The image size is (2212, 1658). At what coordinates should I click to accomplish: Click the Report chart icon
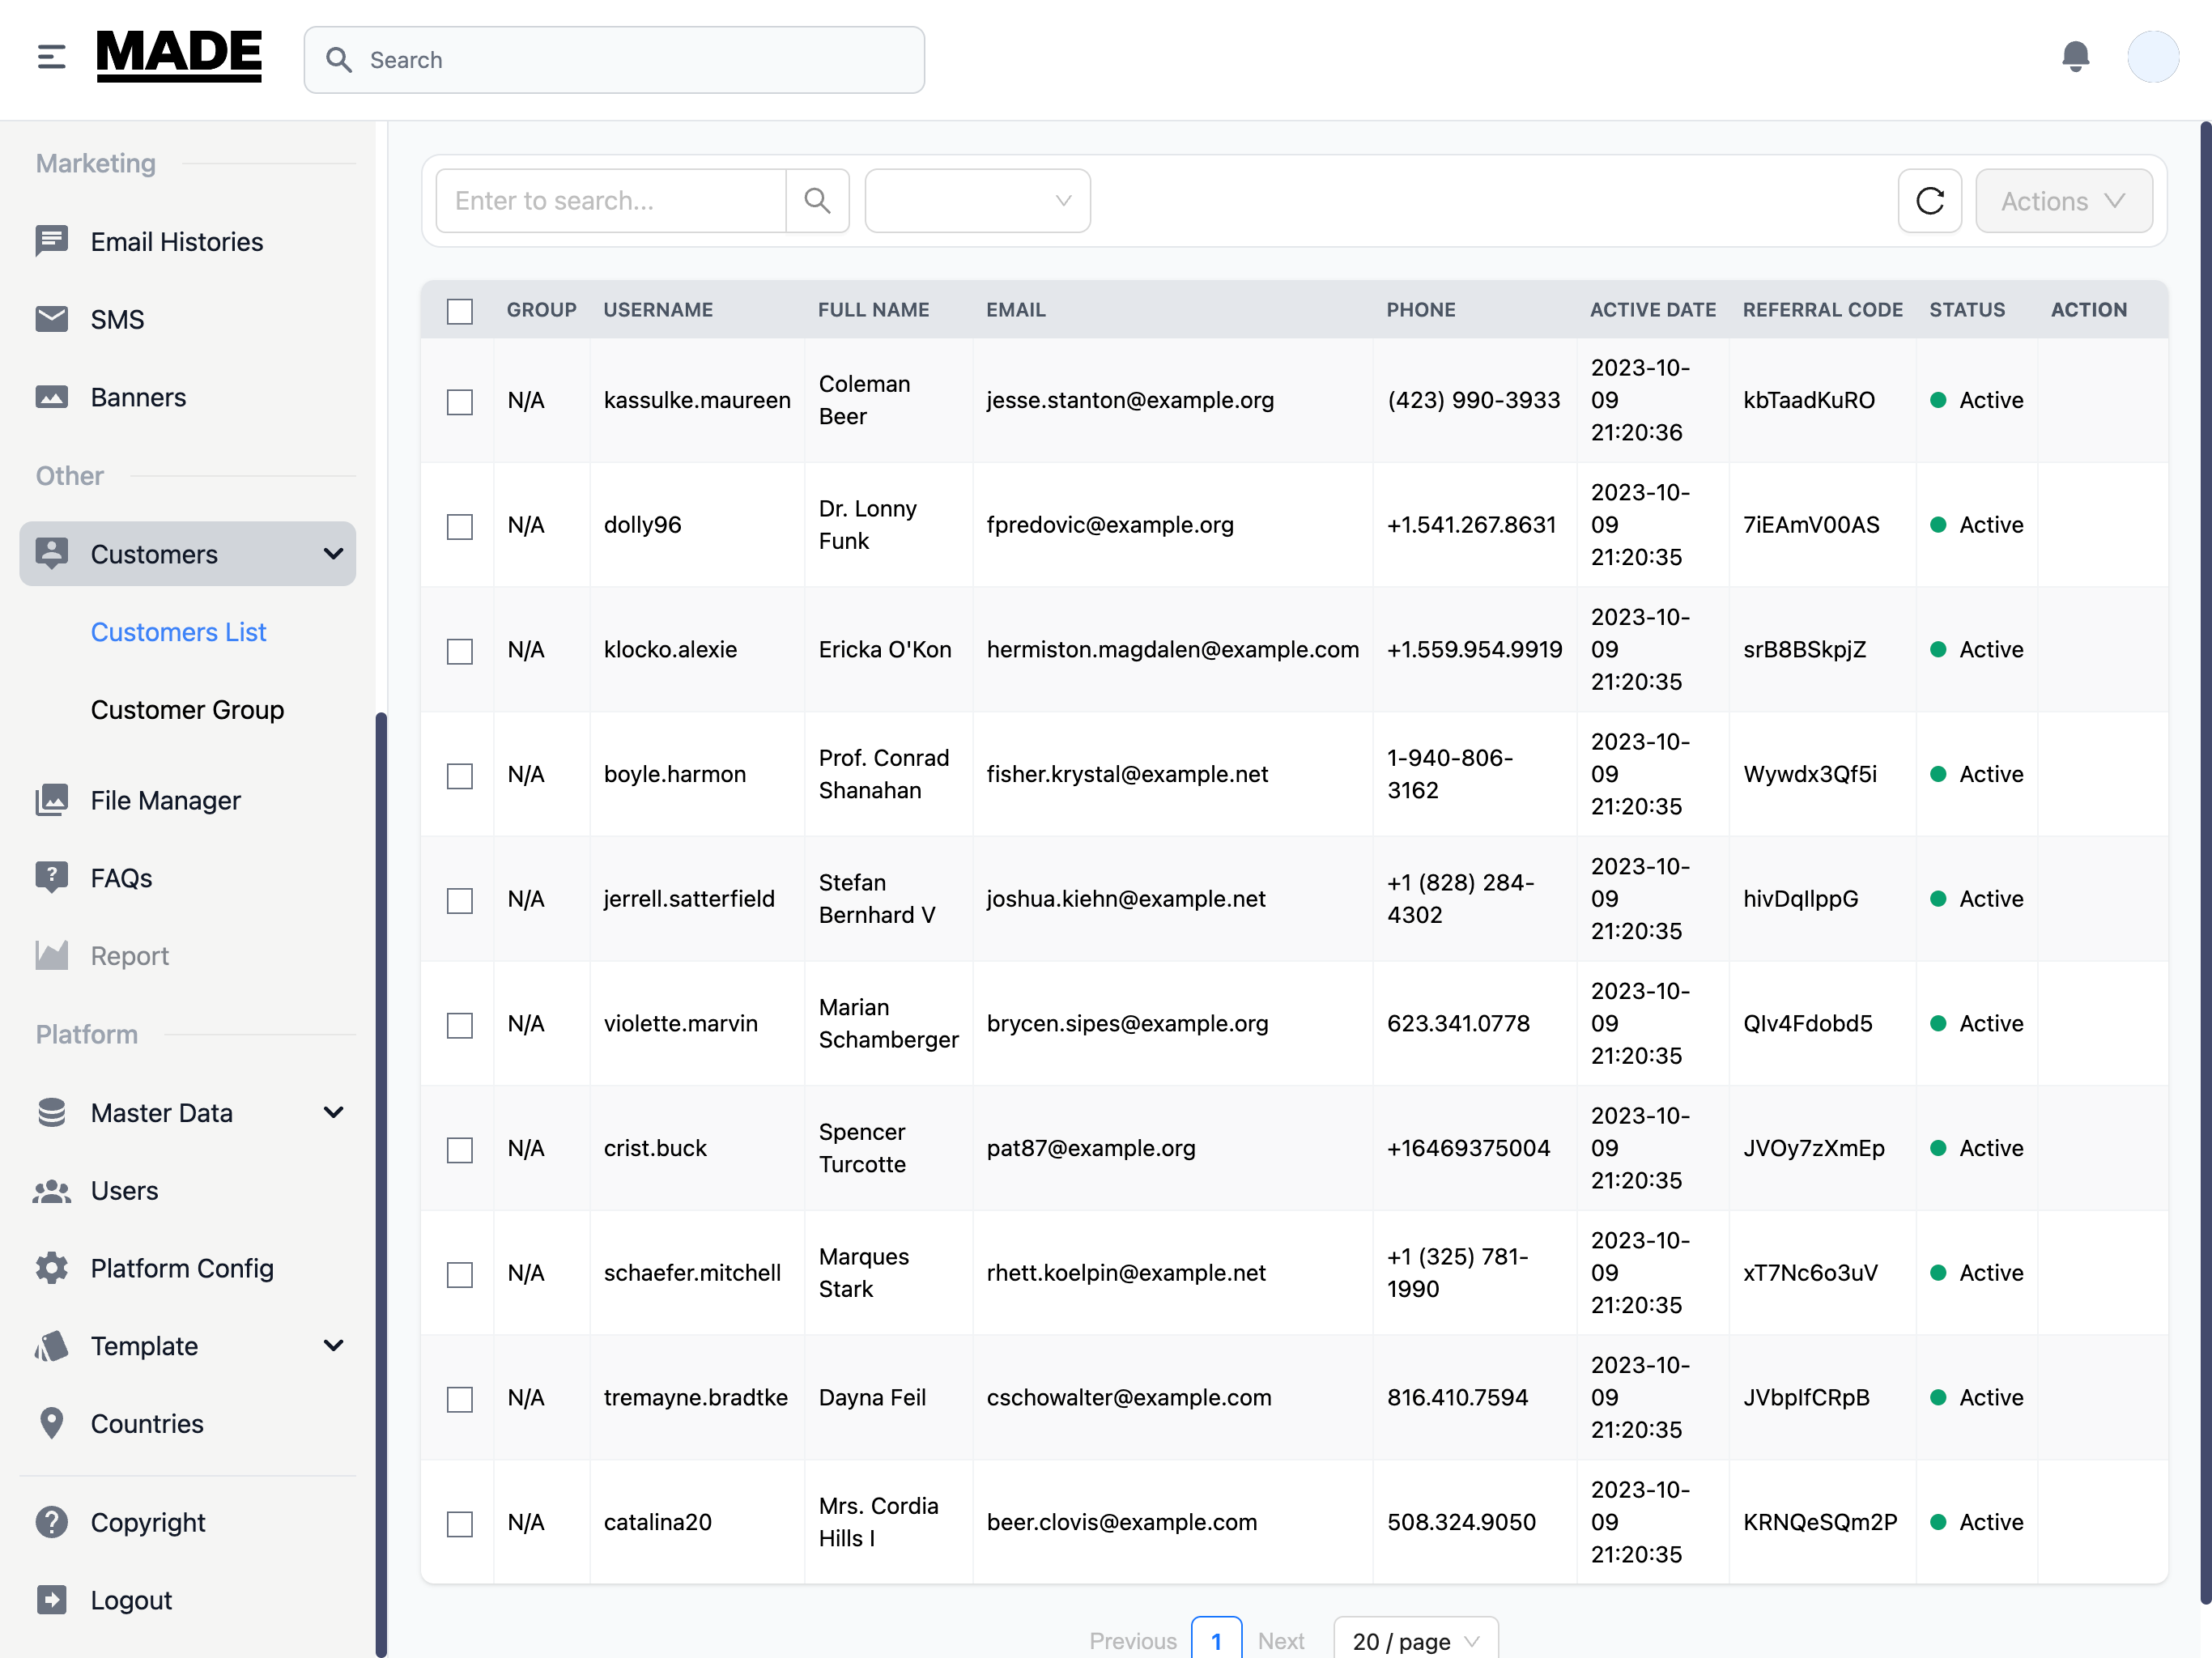51,955
